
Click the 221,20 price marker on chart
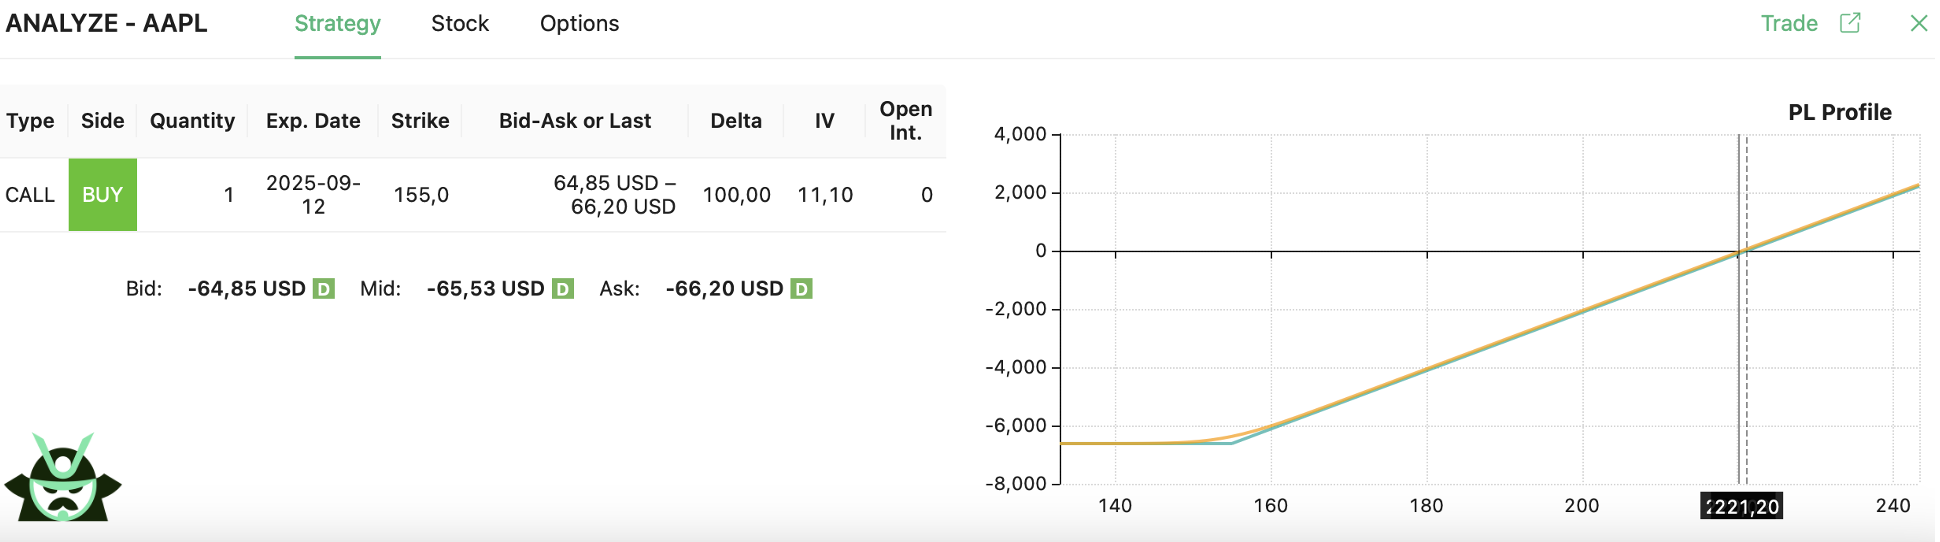[1741, 506]
